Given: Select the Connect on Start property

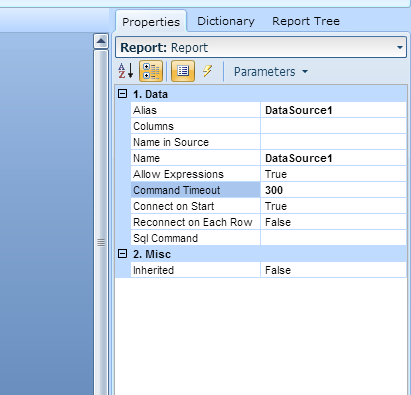Looking at the screenshot, I should click(x=195, y=206).
